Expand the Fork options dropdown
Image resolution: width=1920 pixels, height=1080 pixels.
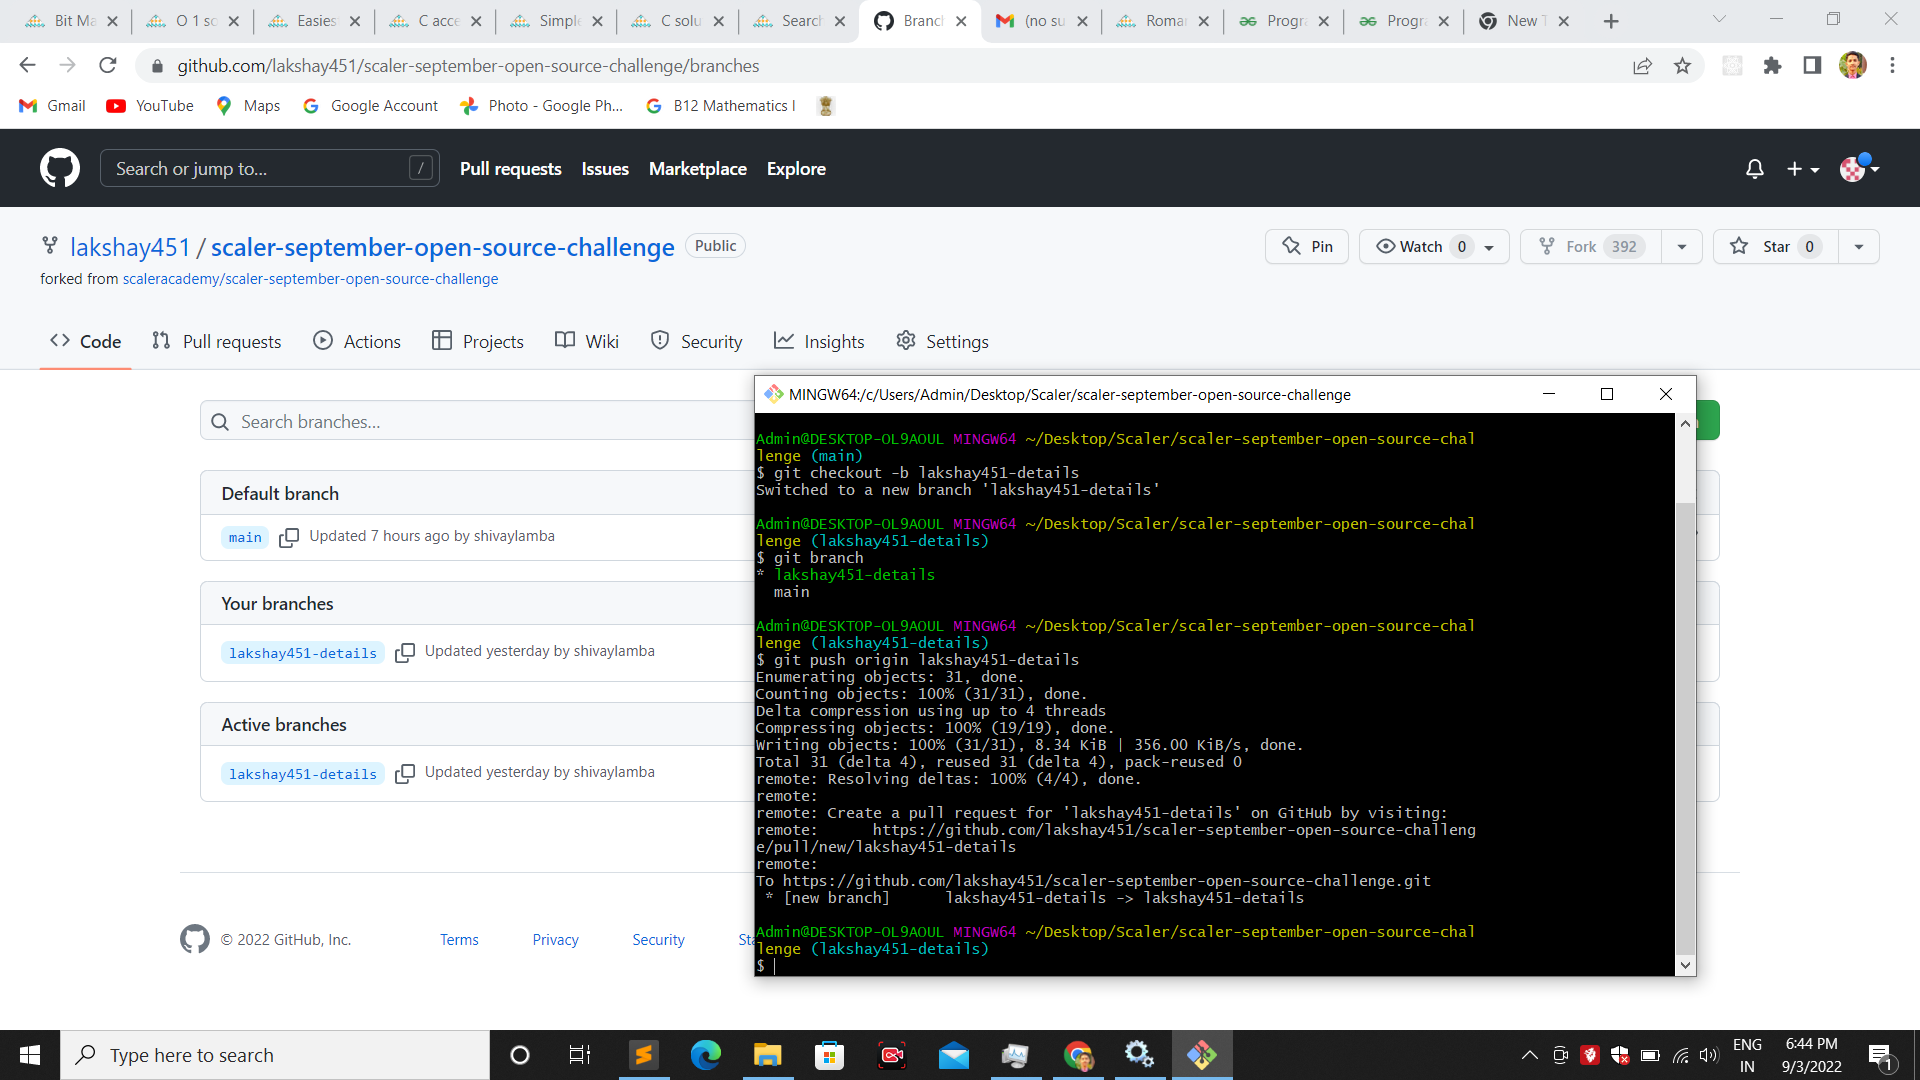tap(1682, 246)
